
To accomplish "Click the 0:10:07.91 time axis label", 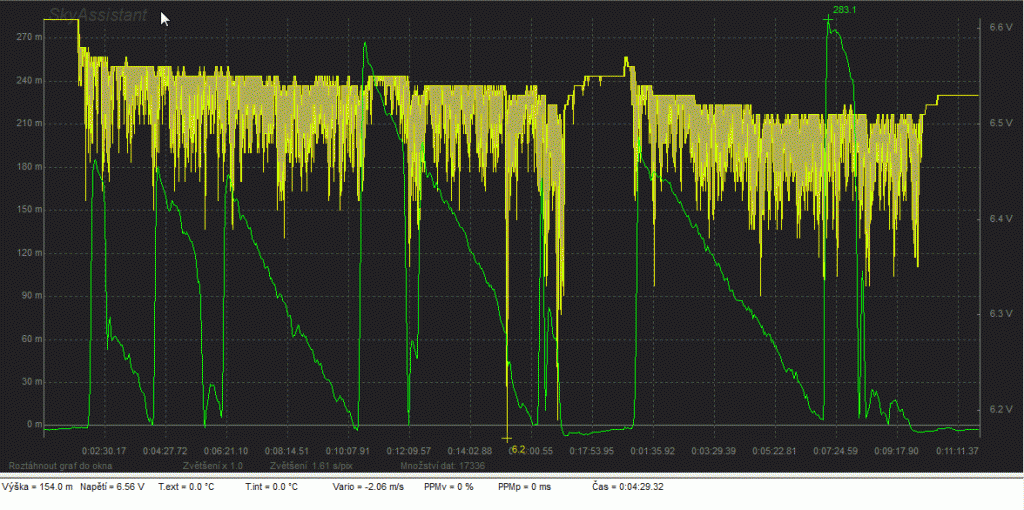I will coord(347,451).
